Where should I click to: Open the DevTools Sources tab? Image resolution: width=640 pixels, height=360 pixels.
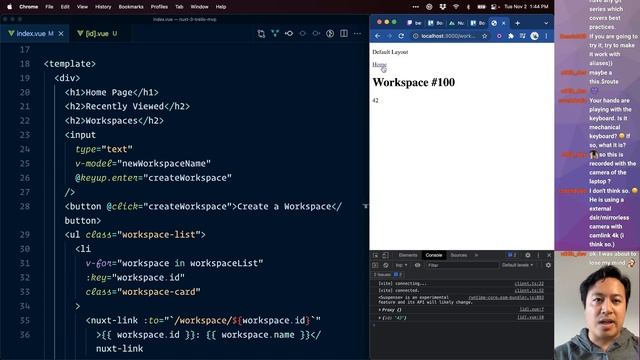tap(459, 255)
